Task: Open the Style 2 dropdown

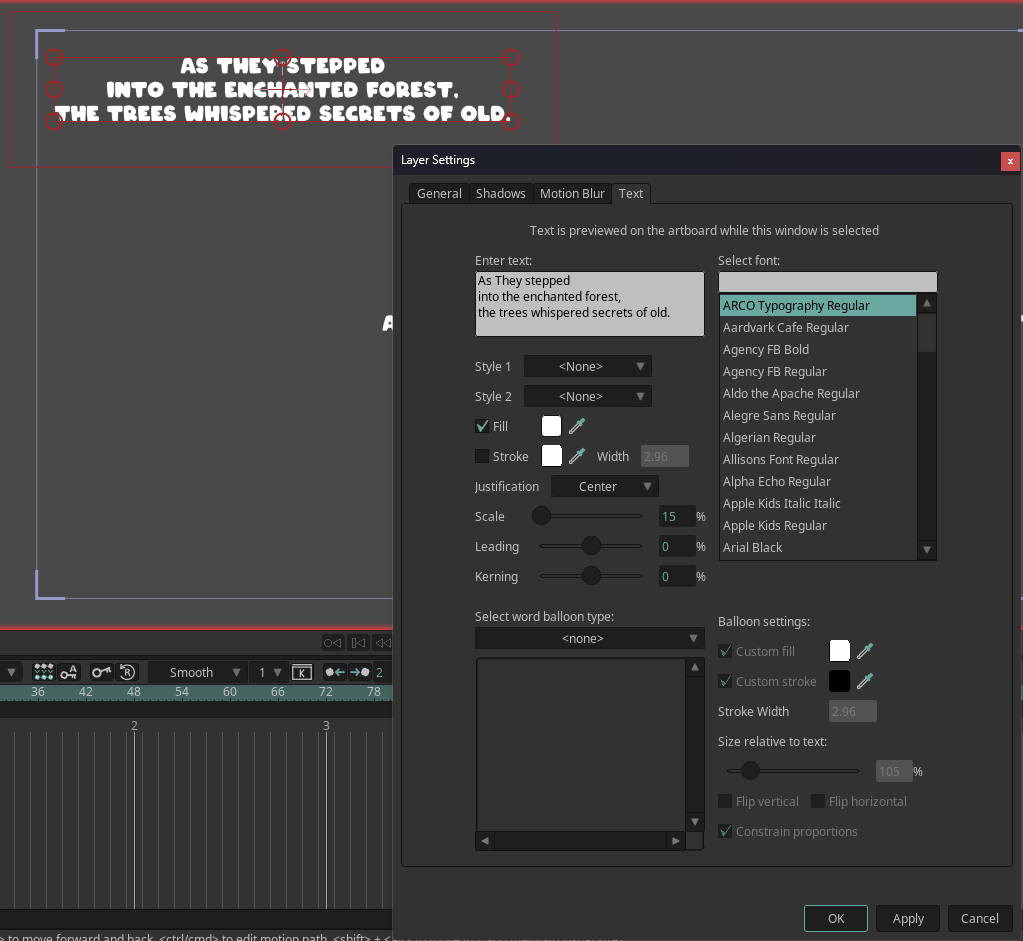Action: (x=588, y=396)
